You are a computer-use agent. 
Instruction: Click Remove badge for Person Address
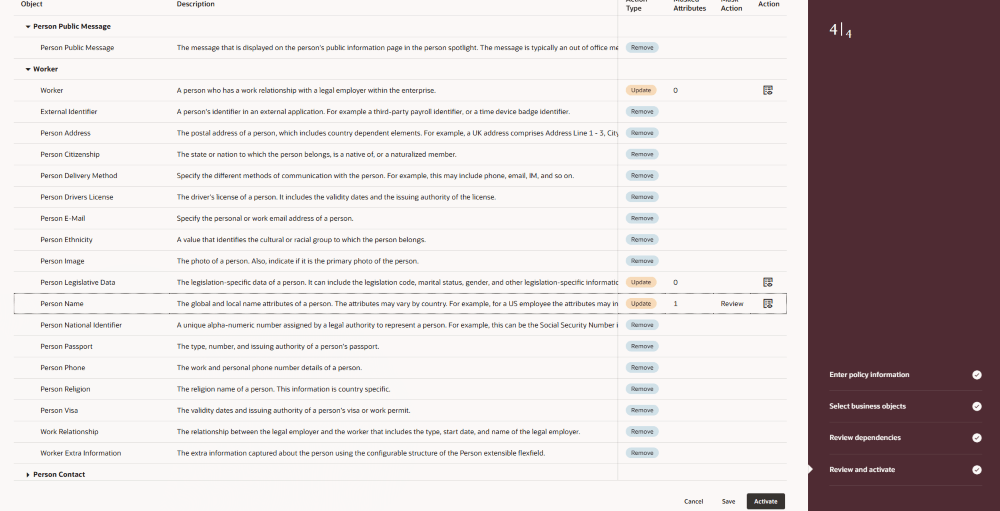pyautogui.click(x=642, y=133)
